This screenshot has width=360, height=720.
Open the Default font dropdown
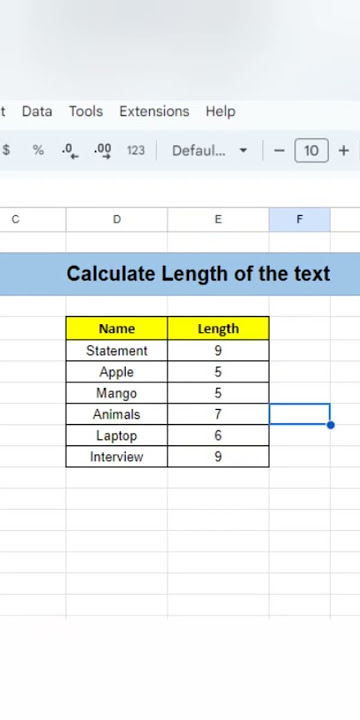click(209, 150)
